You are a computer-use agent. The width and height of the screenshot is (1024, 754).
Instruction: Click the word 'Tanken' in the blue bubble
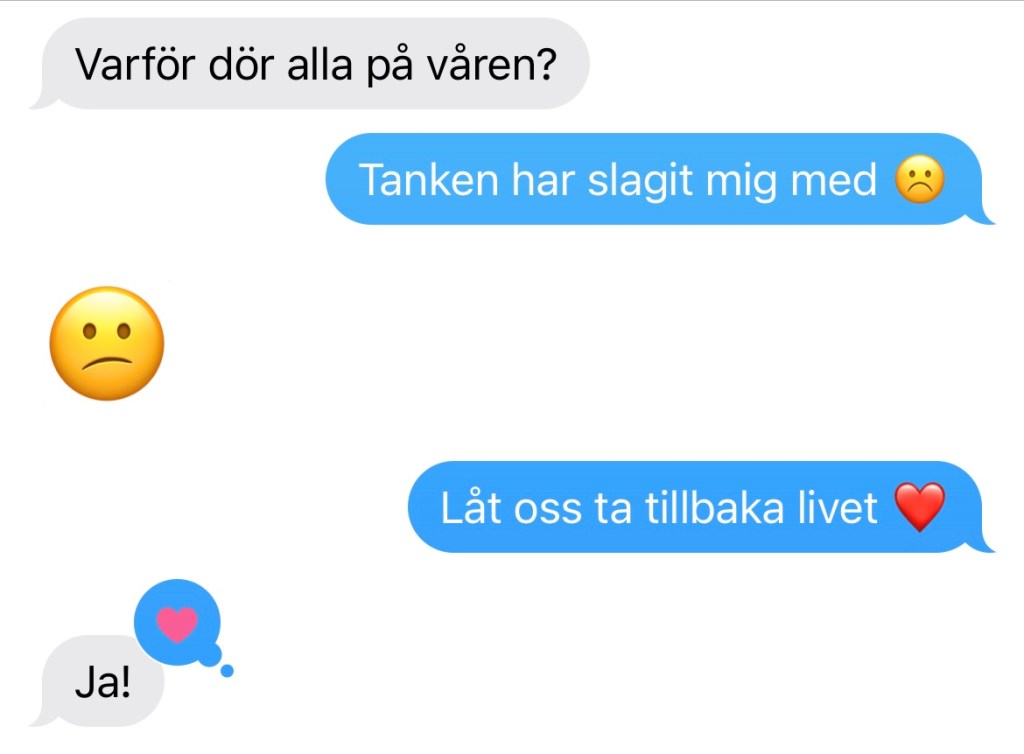(x=429, y=180)
